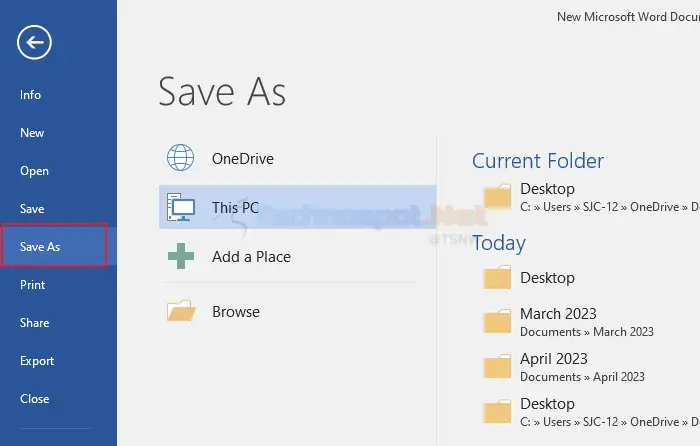
Task: Click the path Documents » April 2023
Action: [x=582, y=377]
